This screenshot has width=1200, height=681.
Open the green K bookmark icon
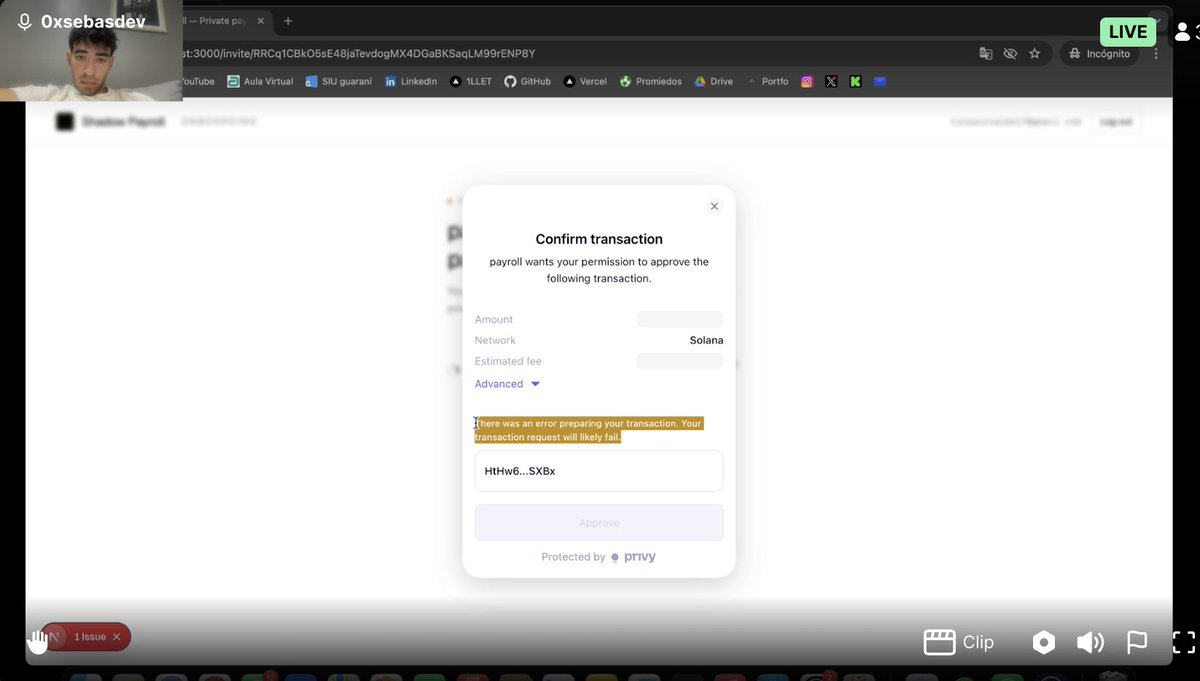(856, 81)
